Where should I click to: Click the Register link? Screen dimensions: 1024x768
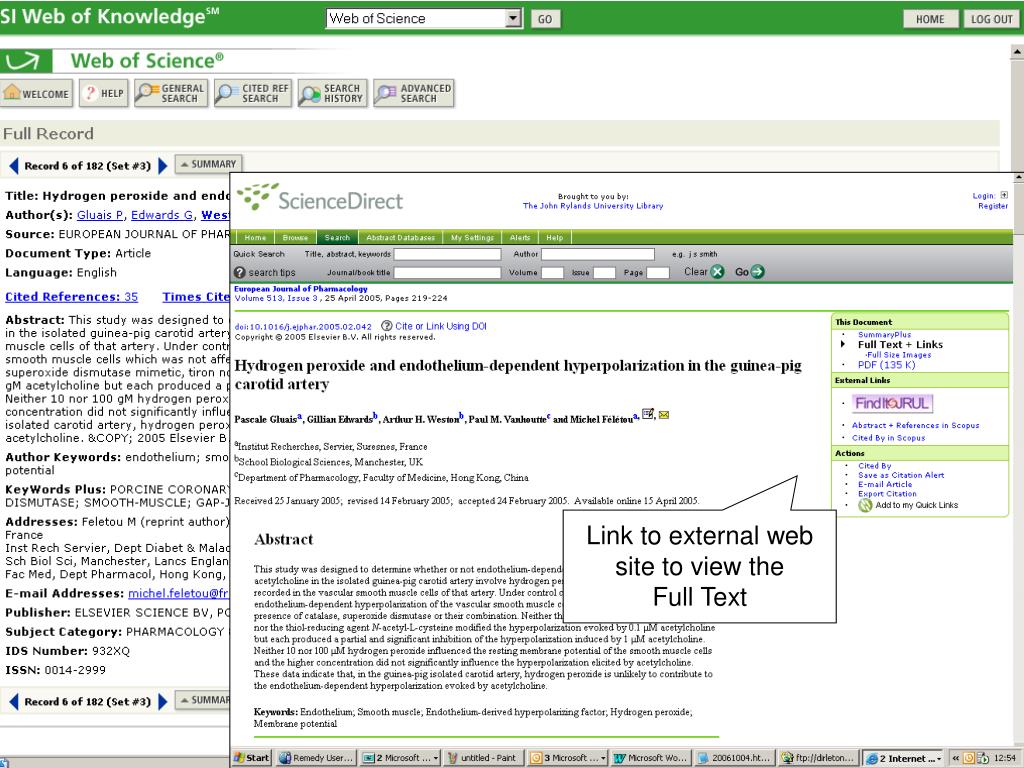coord(993,206)
